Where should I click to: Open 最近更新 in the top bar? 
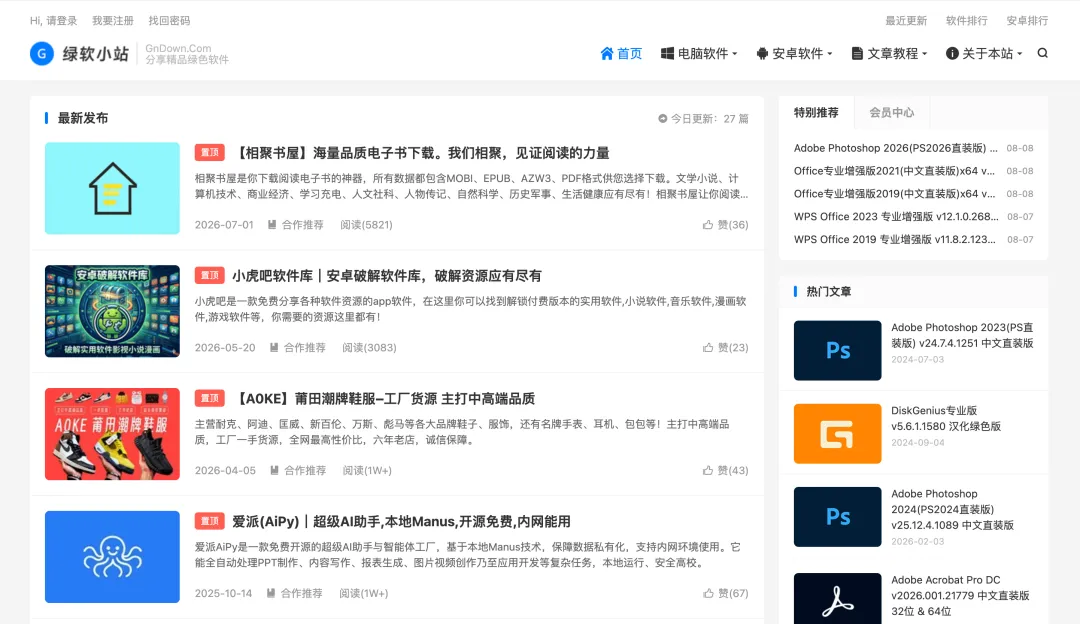coord(906,21)
